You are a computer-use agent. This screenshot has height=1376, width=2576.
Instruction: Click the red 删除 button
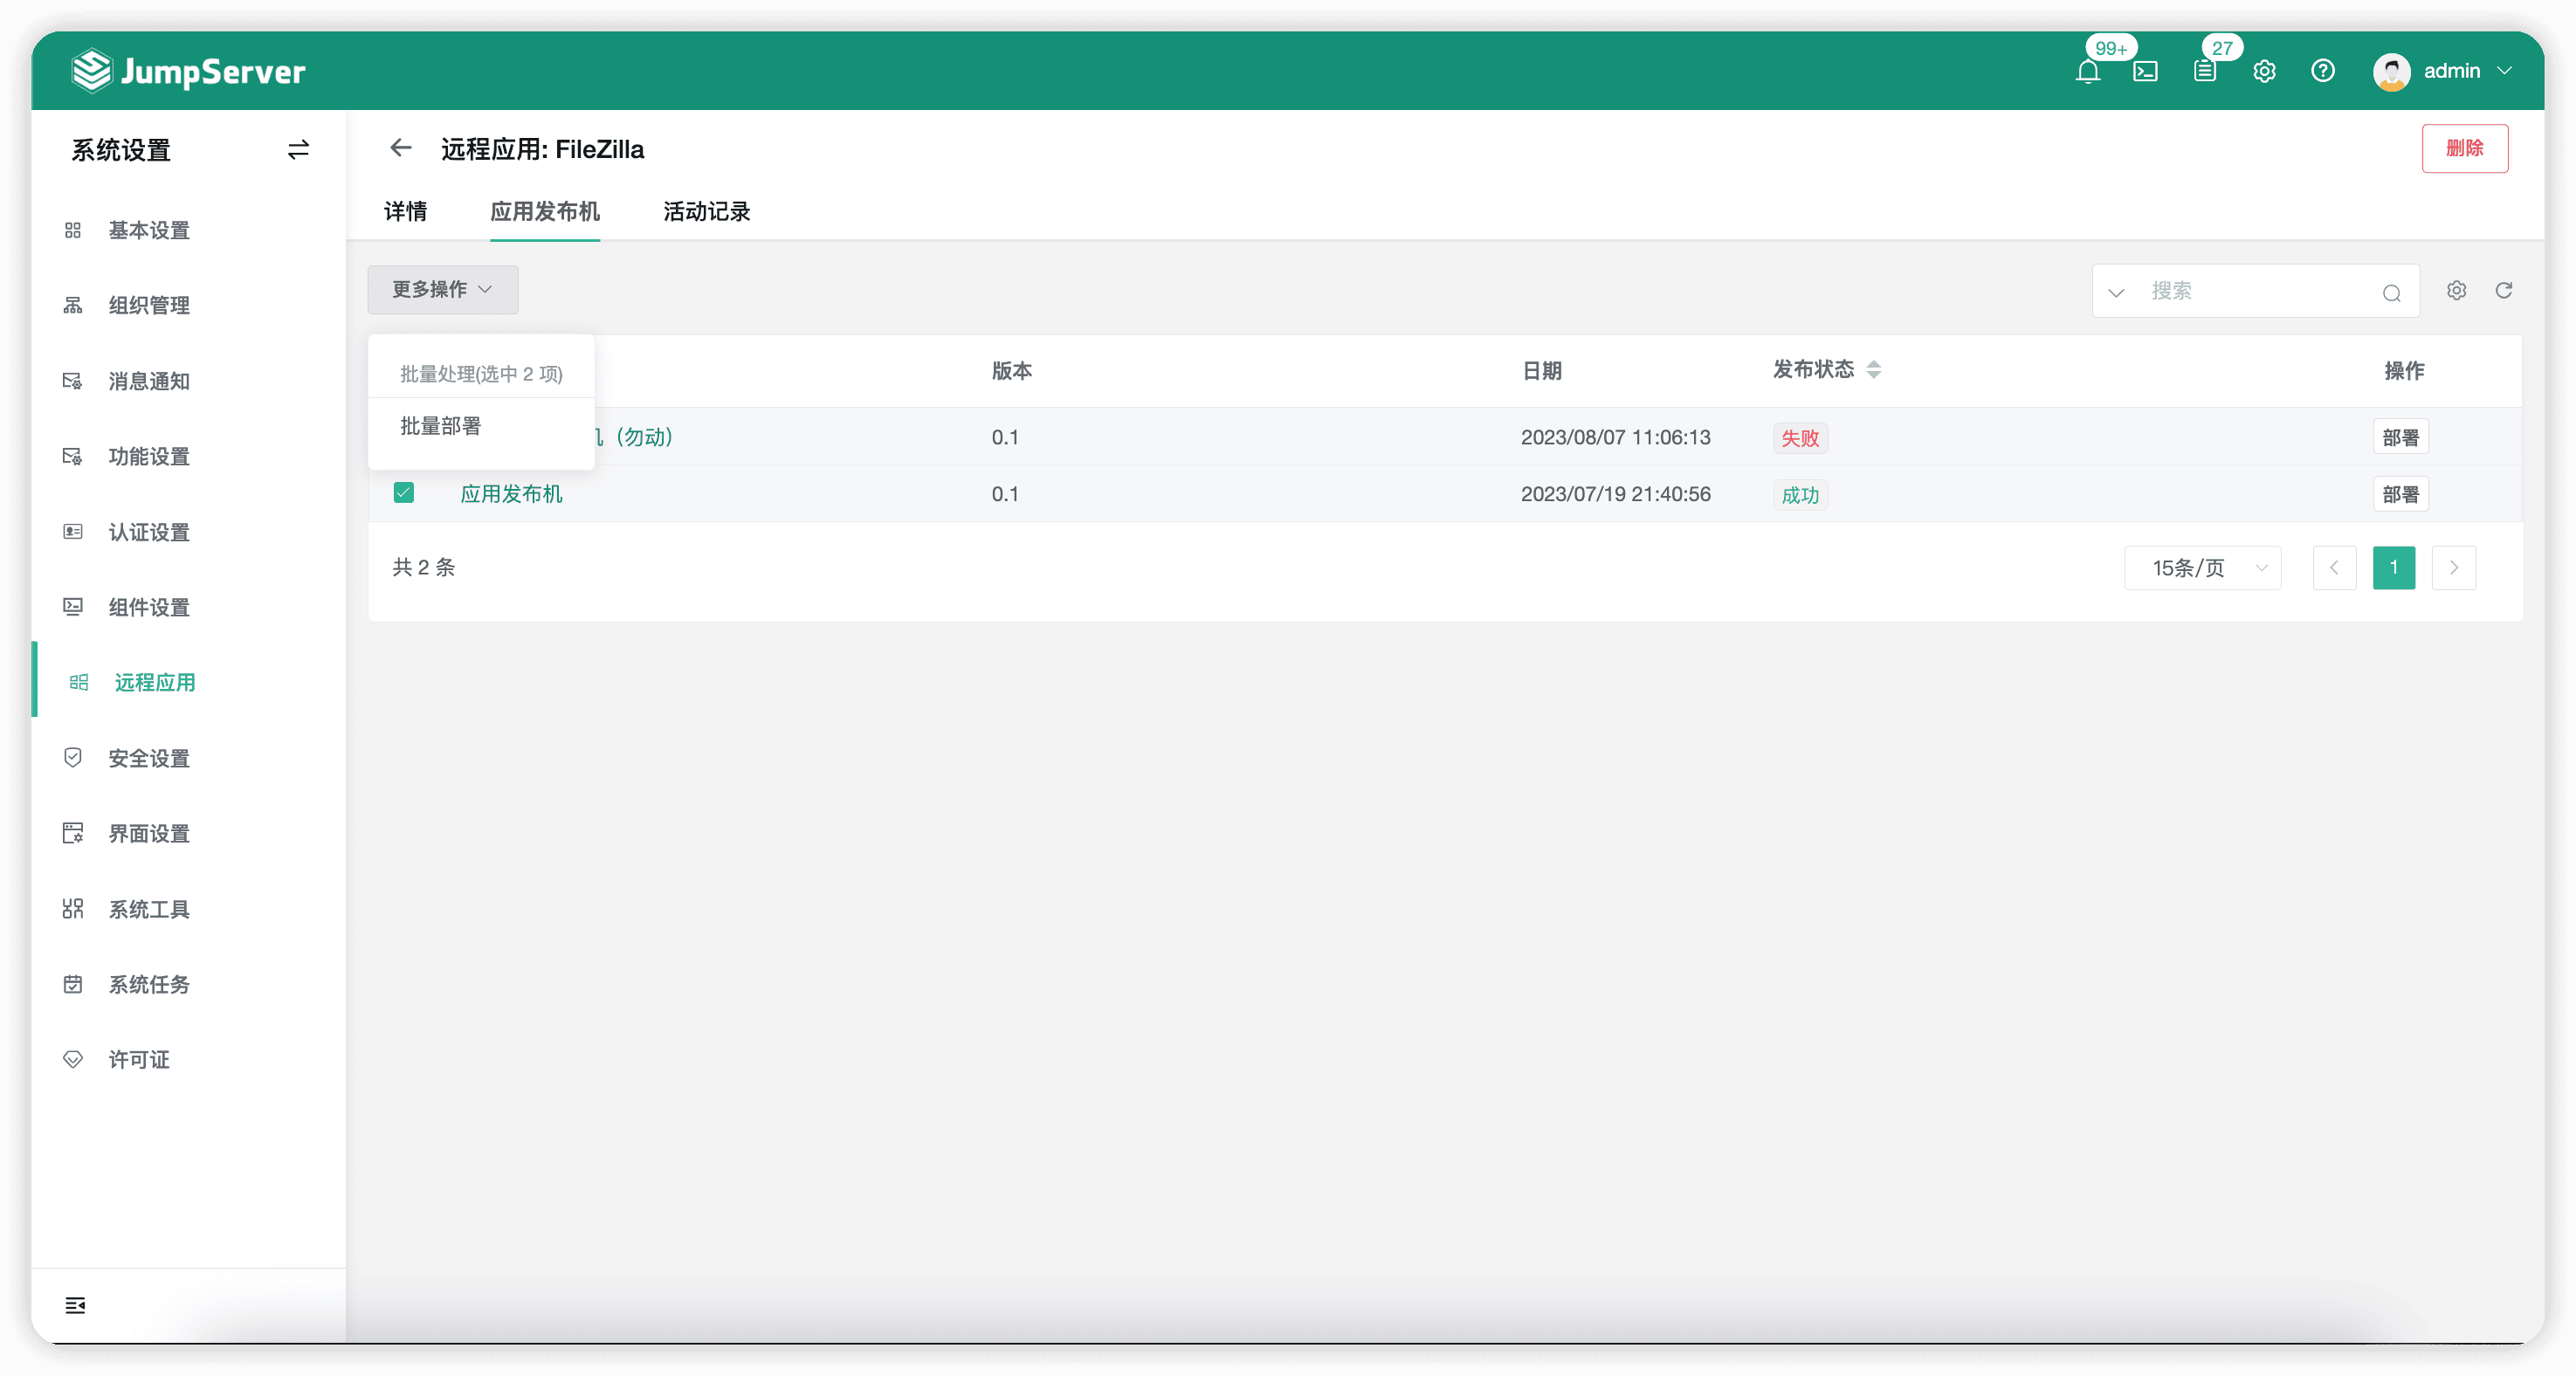tap(2465, 148)
